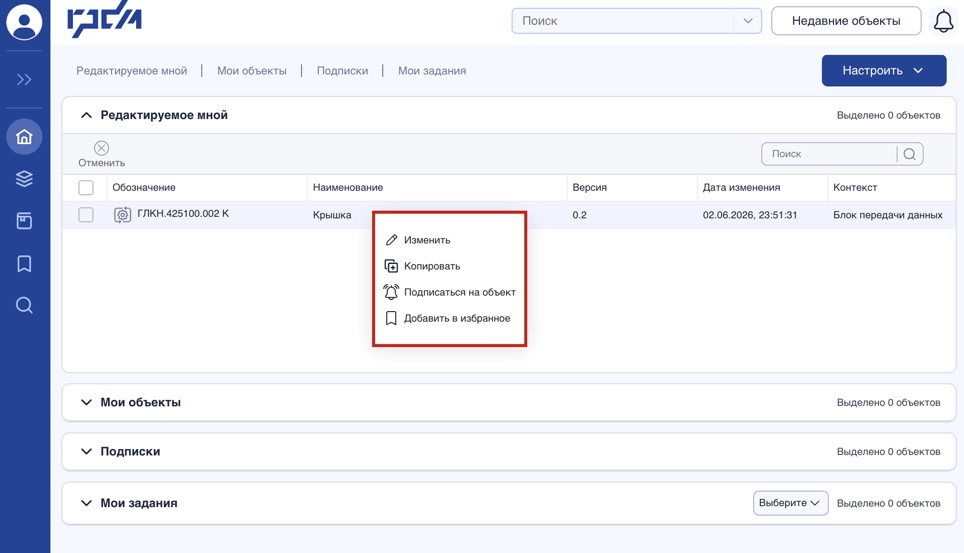Screen dimensions: 964x553
Task: Click in the top Поиск input field
Action: [622, 21]
